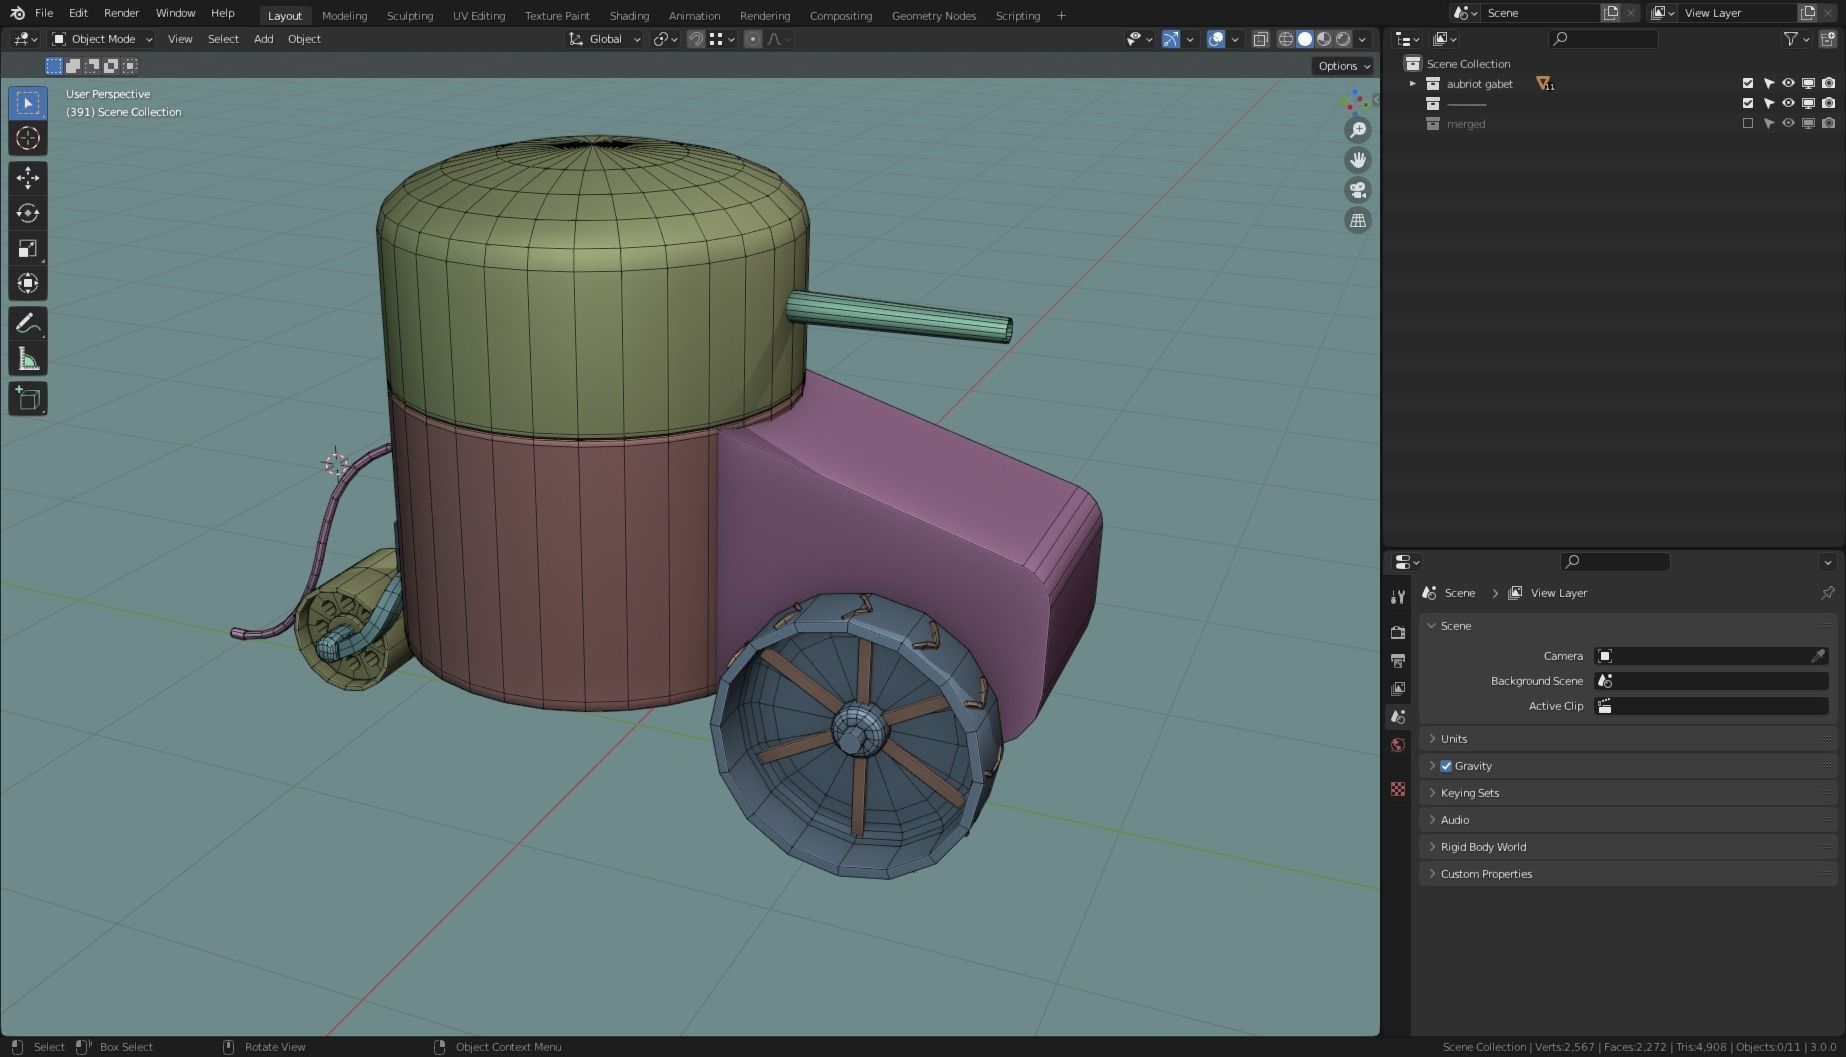Switch to the Shading workspace tab
1846x1057 pixels.
tap(629, 15)
